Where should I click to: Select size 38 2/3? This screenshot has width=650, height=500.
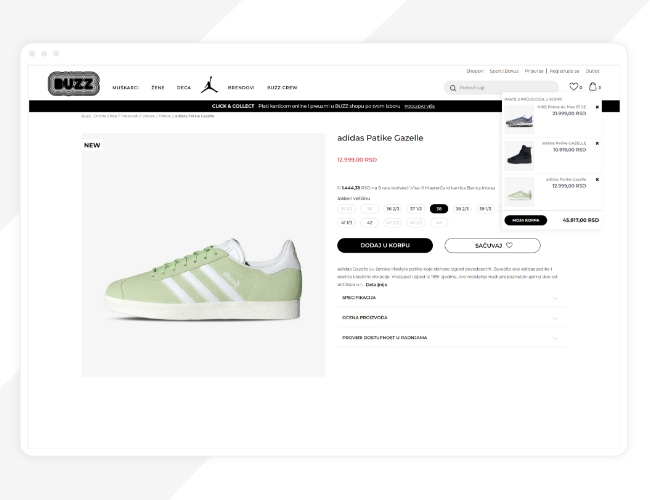[462, 209]
